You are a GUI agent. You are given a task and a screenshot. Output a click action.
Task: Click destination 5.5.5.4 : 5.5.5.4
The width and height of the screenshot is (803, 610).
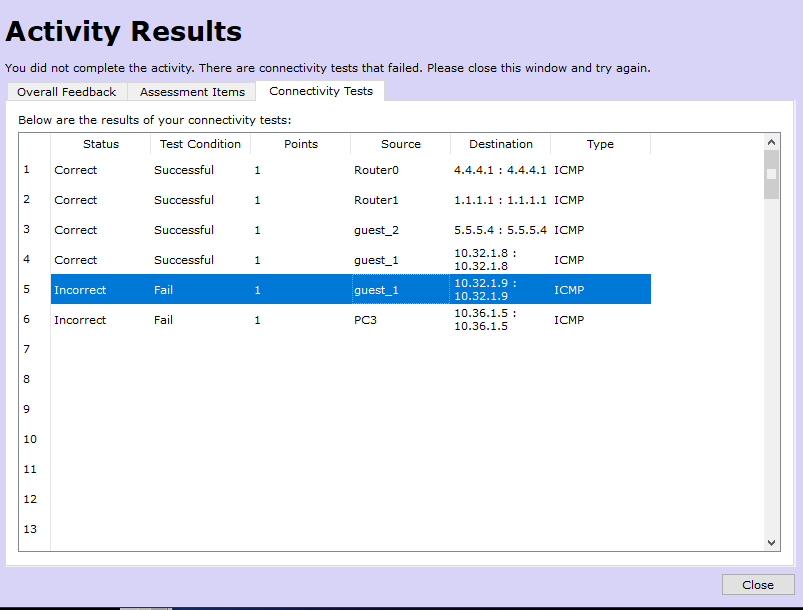point(500,230)
